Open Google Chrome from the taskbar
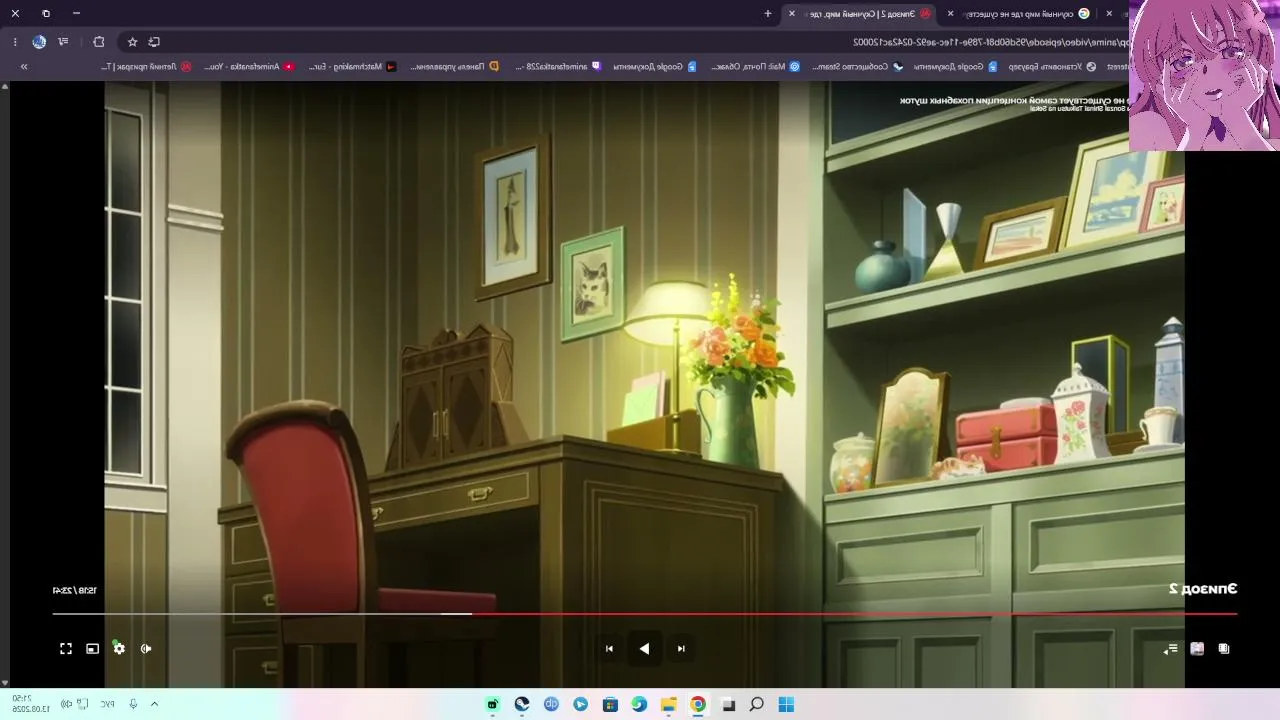The height and width of the screenshot is (720, 1280). click(x=698, y=705)
